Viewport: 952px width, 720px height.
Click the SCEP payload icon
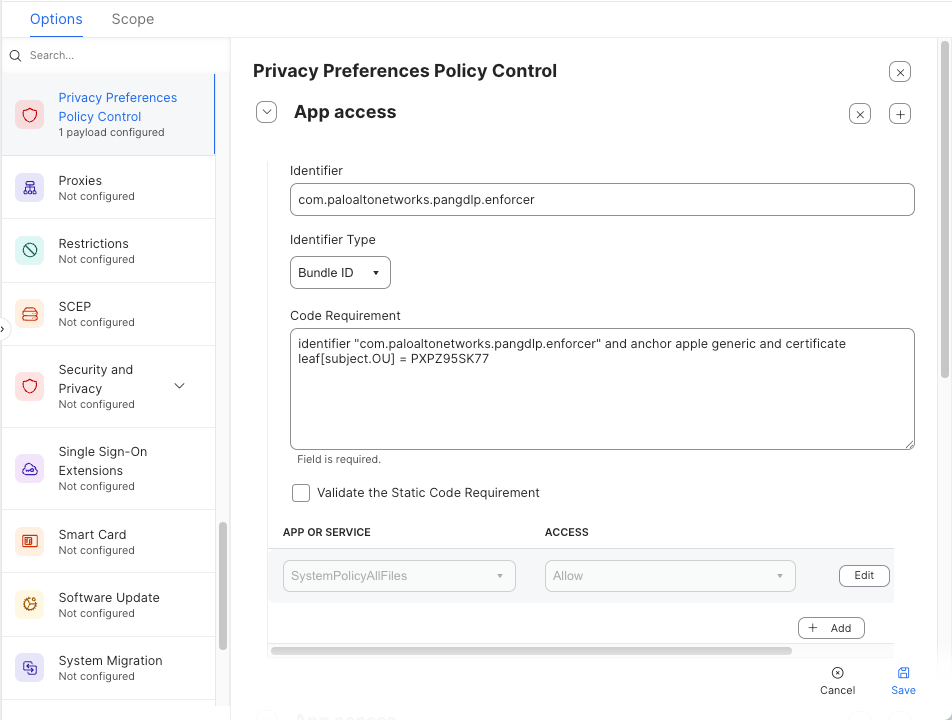(x=30, y=314)
